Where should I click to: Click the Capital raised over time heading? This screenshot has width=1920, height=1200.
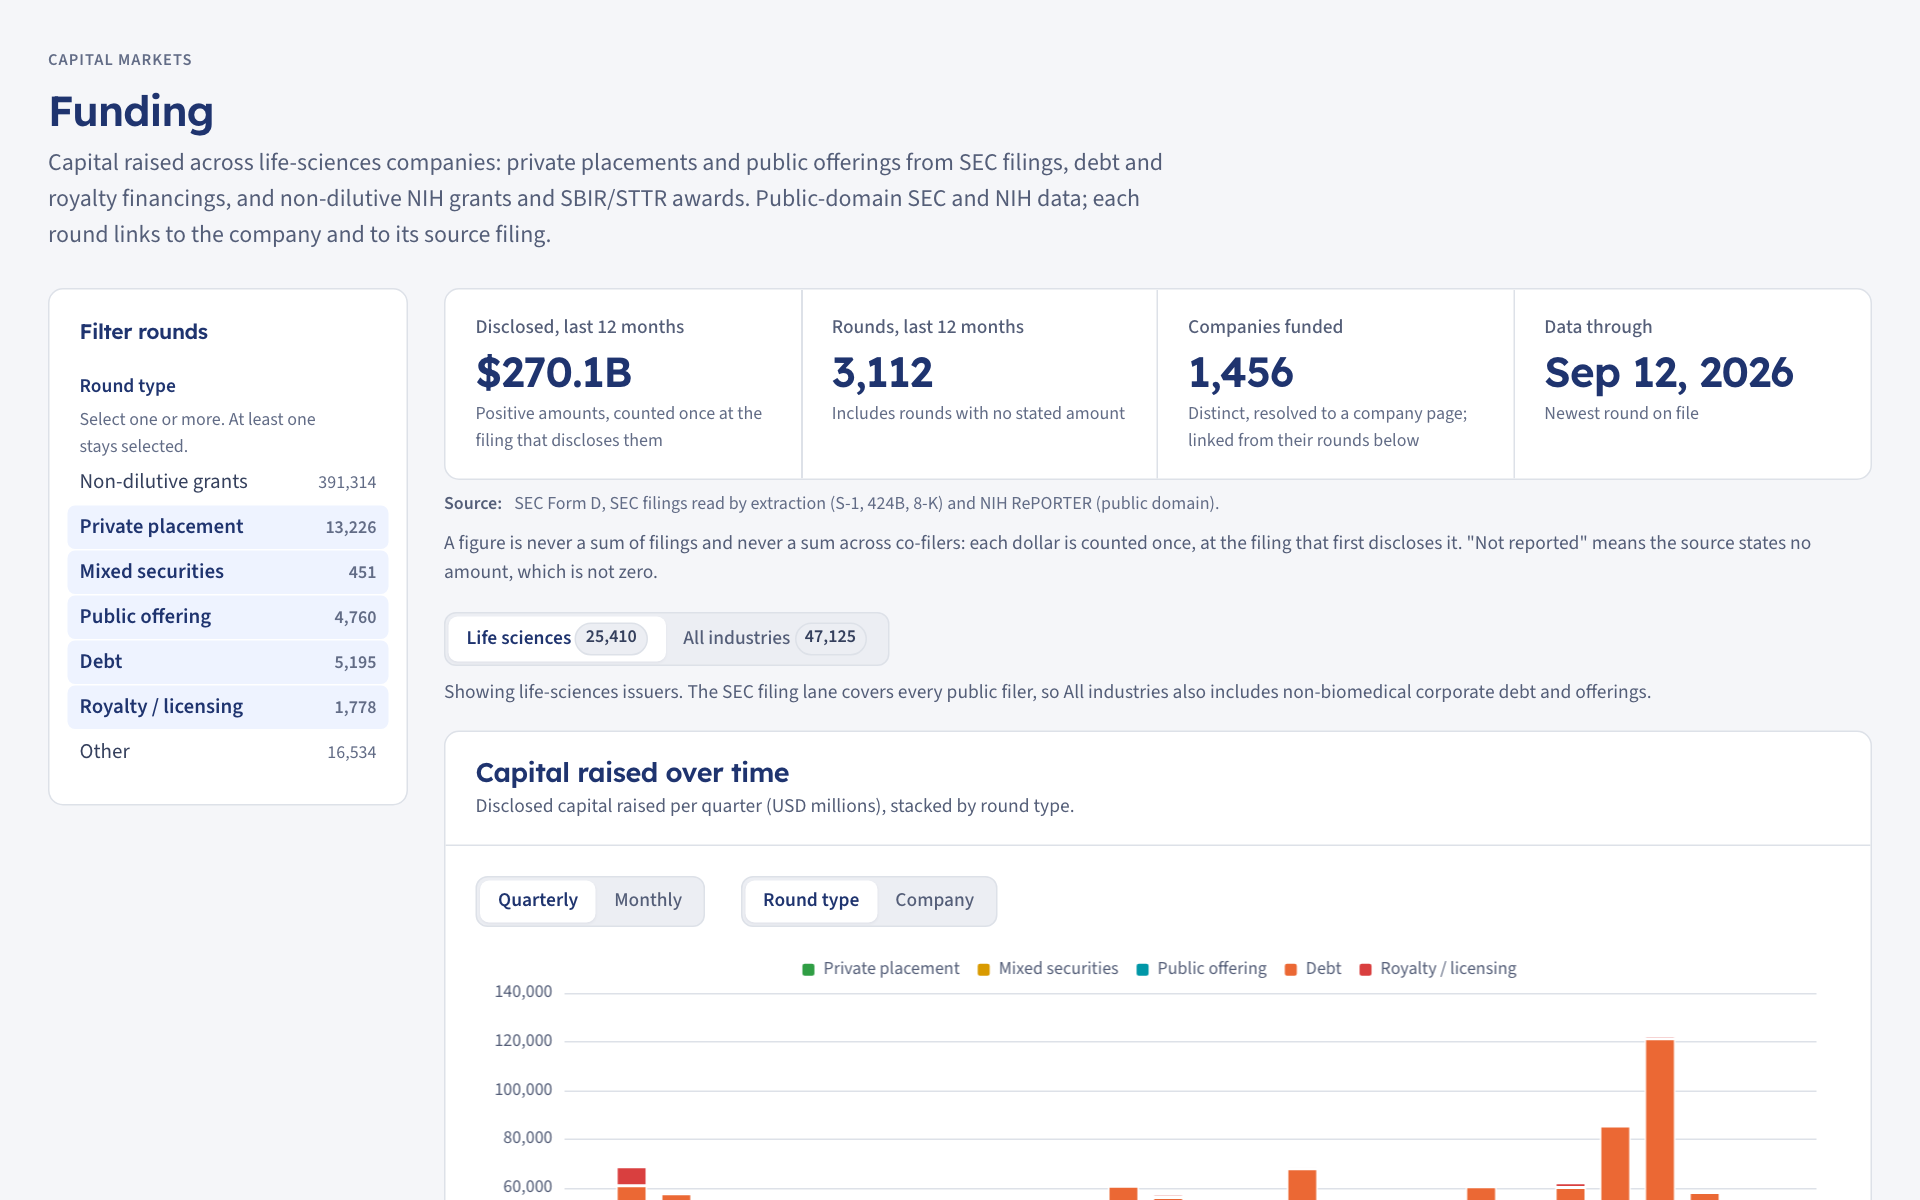pos(632,773)
